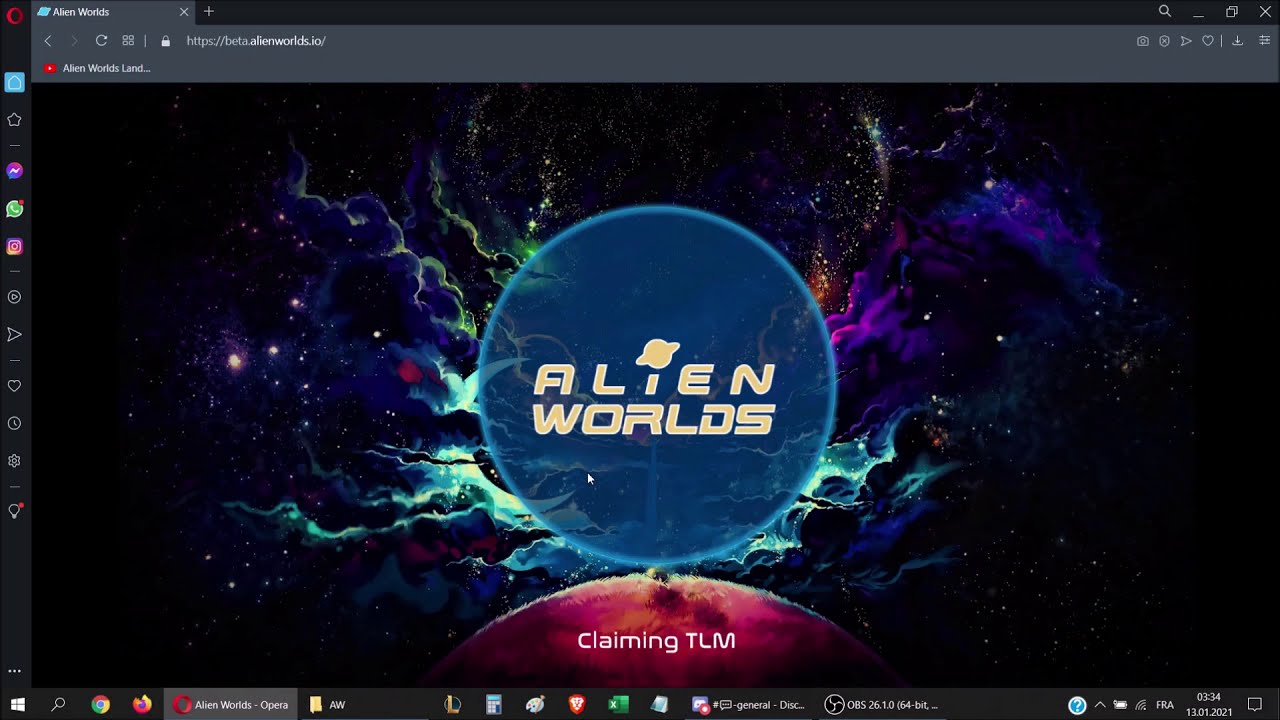Reload the current page
This screenshot has width=1280, height=720.
(101, 41)
